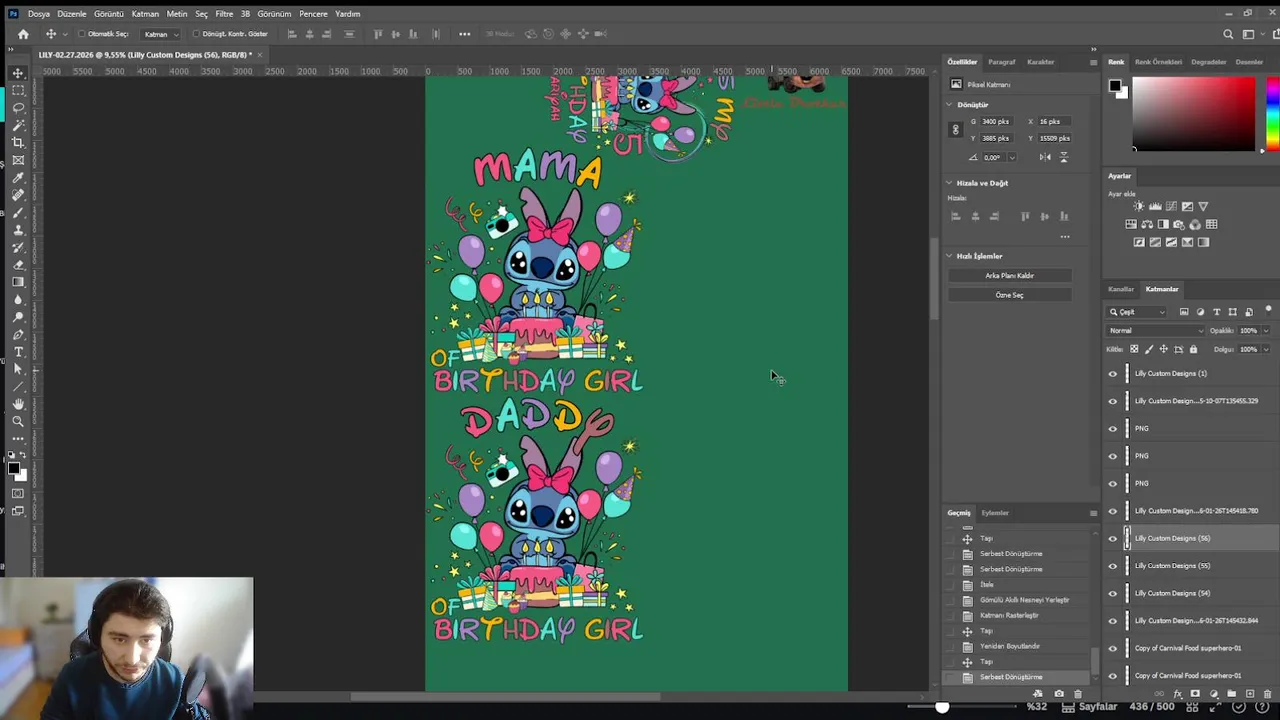1280x720 pixels.
Task: Add a Color Balance adjustment from Ayarlar
Action: coord(1147,224)
